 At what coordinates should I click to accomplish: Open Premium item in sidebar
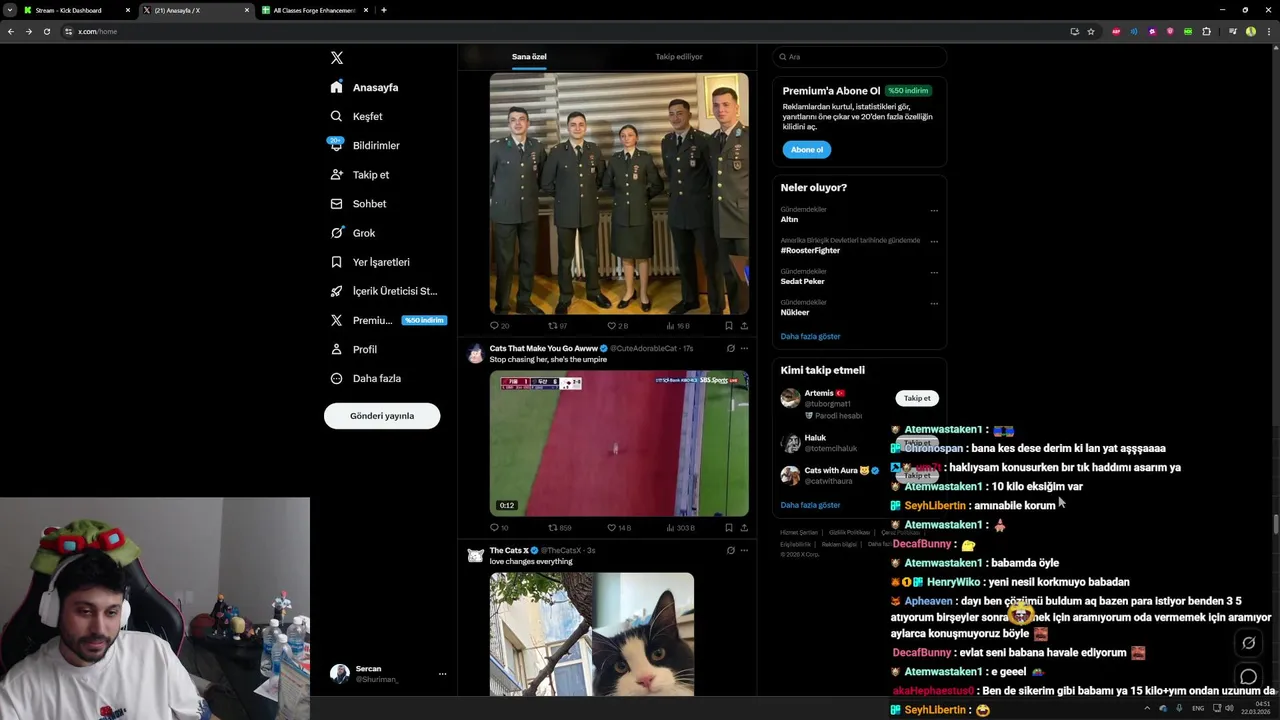pyautogui.click(x=386, y=320)
